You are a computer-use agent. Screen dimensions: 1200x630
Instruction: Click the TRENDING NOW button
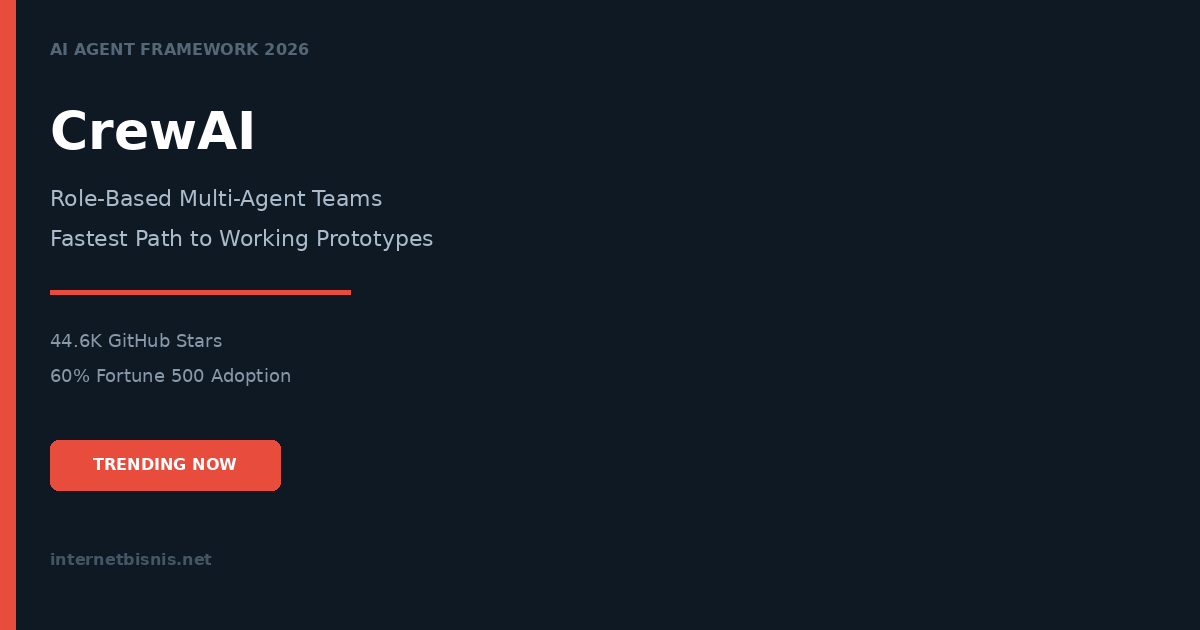coord(165,465)
